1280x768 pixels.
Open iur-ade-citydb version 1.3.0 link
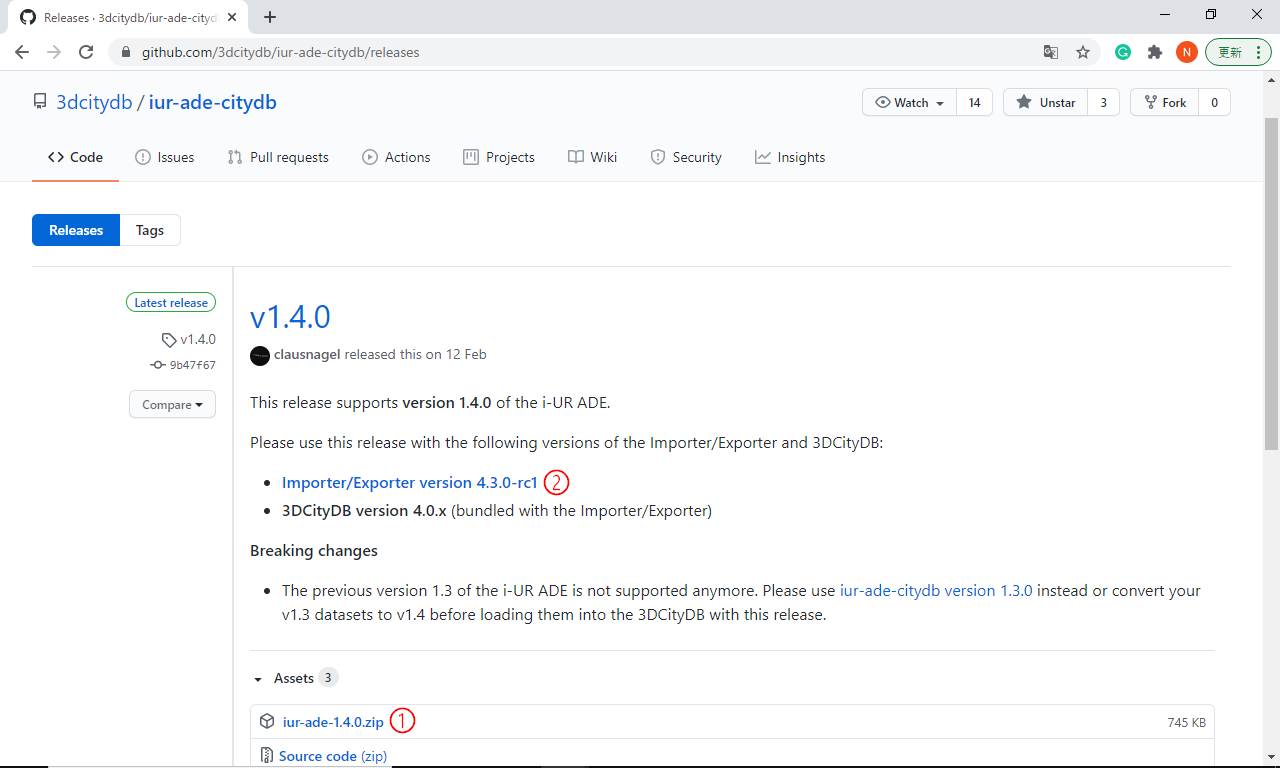pyautogui.click(x=936, y=590)
